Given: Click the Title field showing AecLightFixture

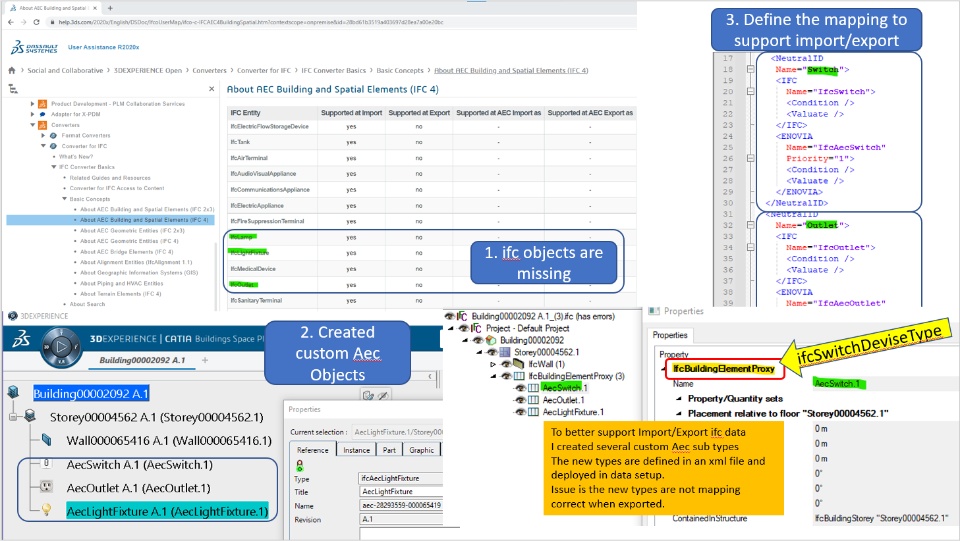Looking at the screenshot, I should tap(400, 491).
